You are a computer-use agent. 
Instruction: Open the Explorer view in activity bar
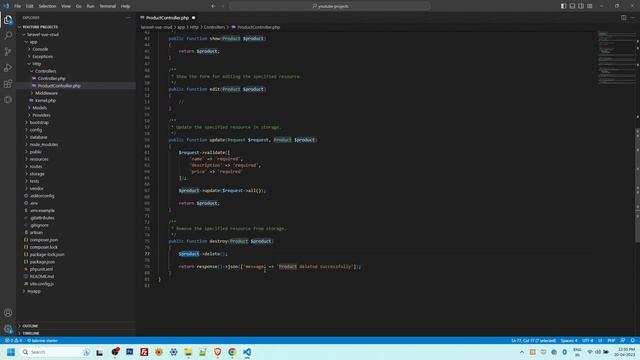[8, 20]
